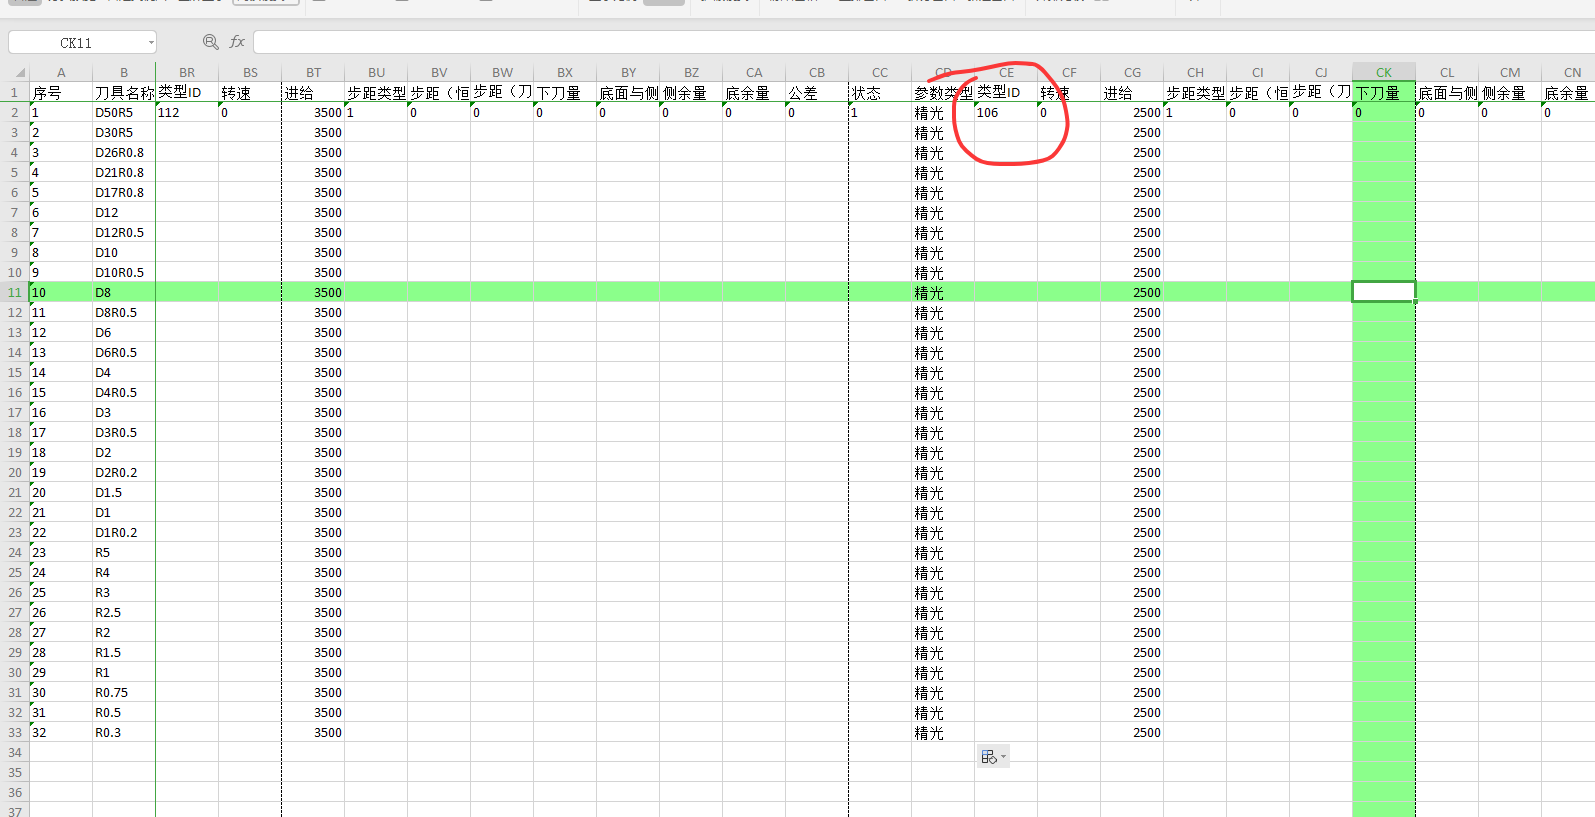Click the tool name cell D26R0.8

point(124,152)
